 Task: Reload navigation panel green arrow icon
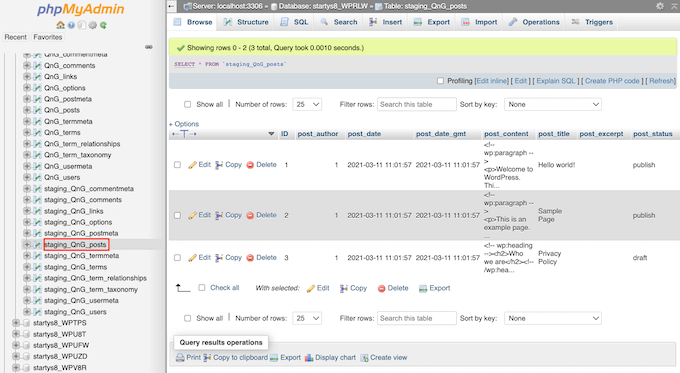click(x=103, y=25)
